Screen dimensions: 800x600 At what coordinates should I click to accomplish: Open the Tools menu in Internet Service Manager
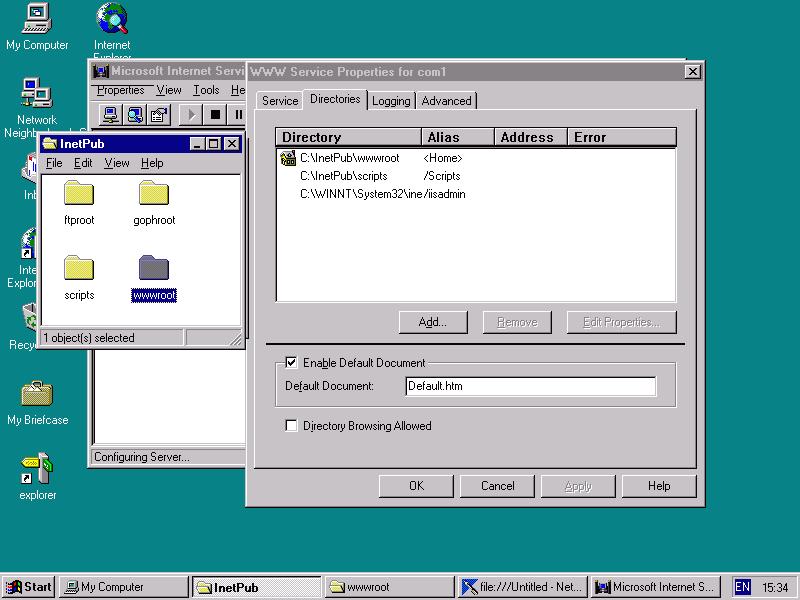[206, 90]
